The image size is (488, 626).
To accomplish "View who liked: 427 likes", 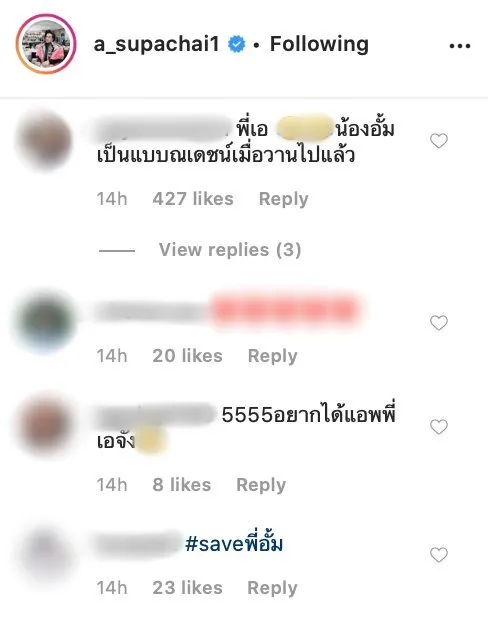I will coord(193,199).
